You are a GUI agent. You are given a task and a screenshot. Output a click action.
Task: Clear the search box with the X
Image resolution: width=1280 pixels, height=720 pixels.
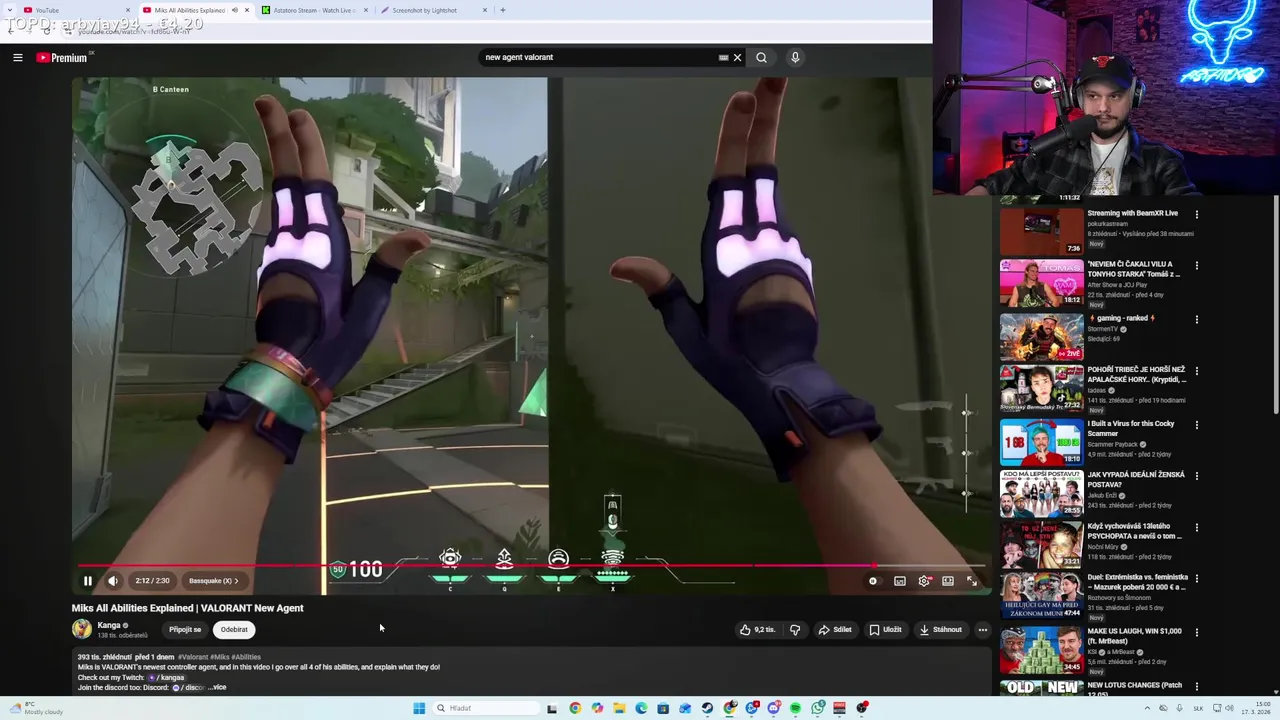(737, 57)
